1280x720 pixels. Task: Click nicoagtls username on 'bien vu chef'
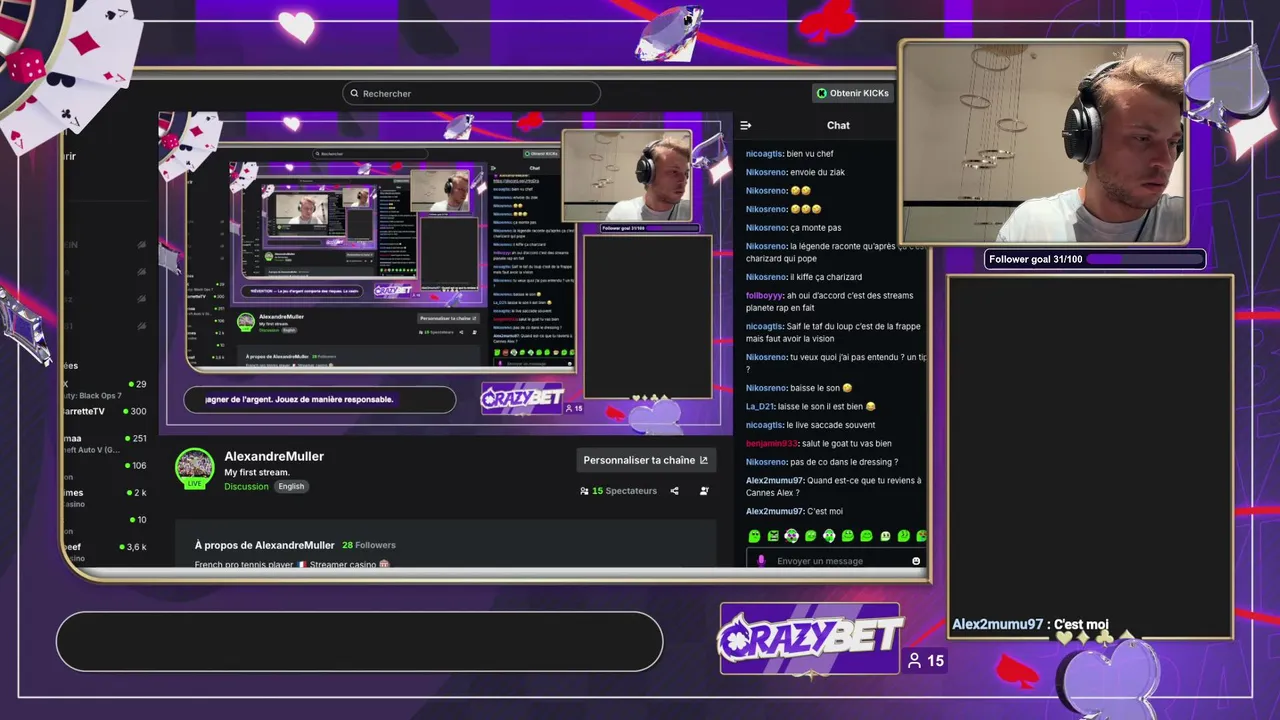pyautogui.click(x=764, y=154)
